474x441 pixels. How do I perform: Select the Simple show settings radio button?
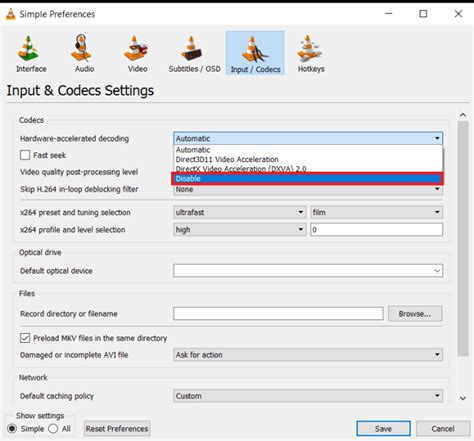click(12, 429)
